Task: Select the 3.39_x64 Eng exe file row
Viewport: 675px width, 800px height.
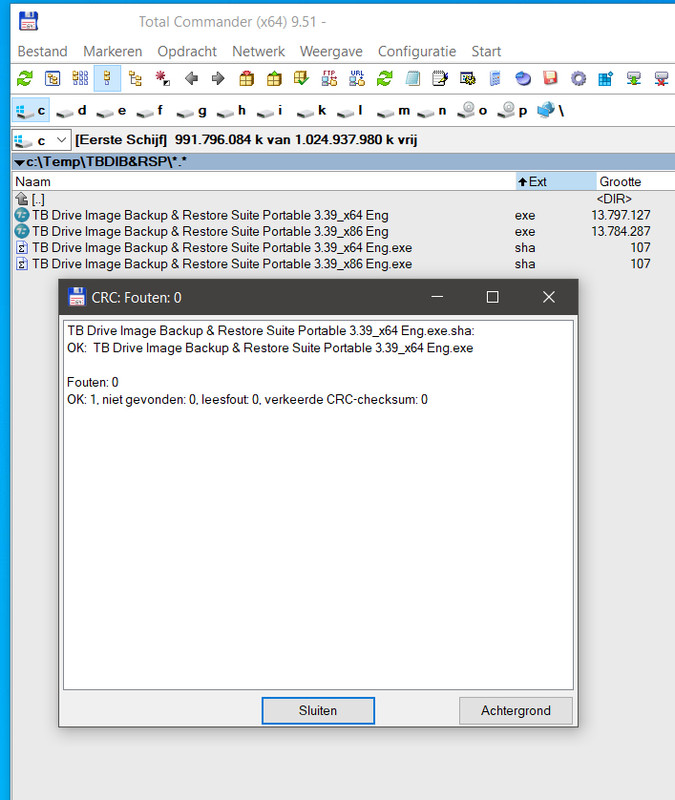Action: pos(343,215)
